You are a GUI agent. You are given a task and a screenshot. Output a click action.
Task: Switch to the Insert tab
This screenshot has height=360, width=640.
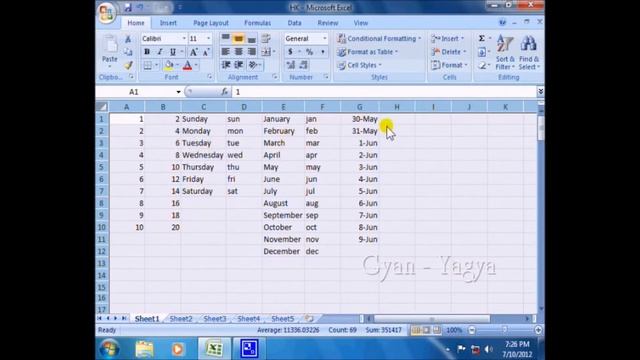point(168,23)
